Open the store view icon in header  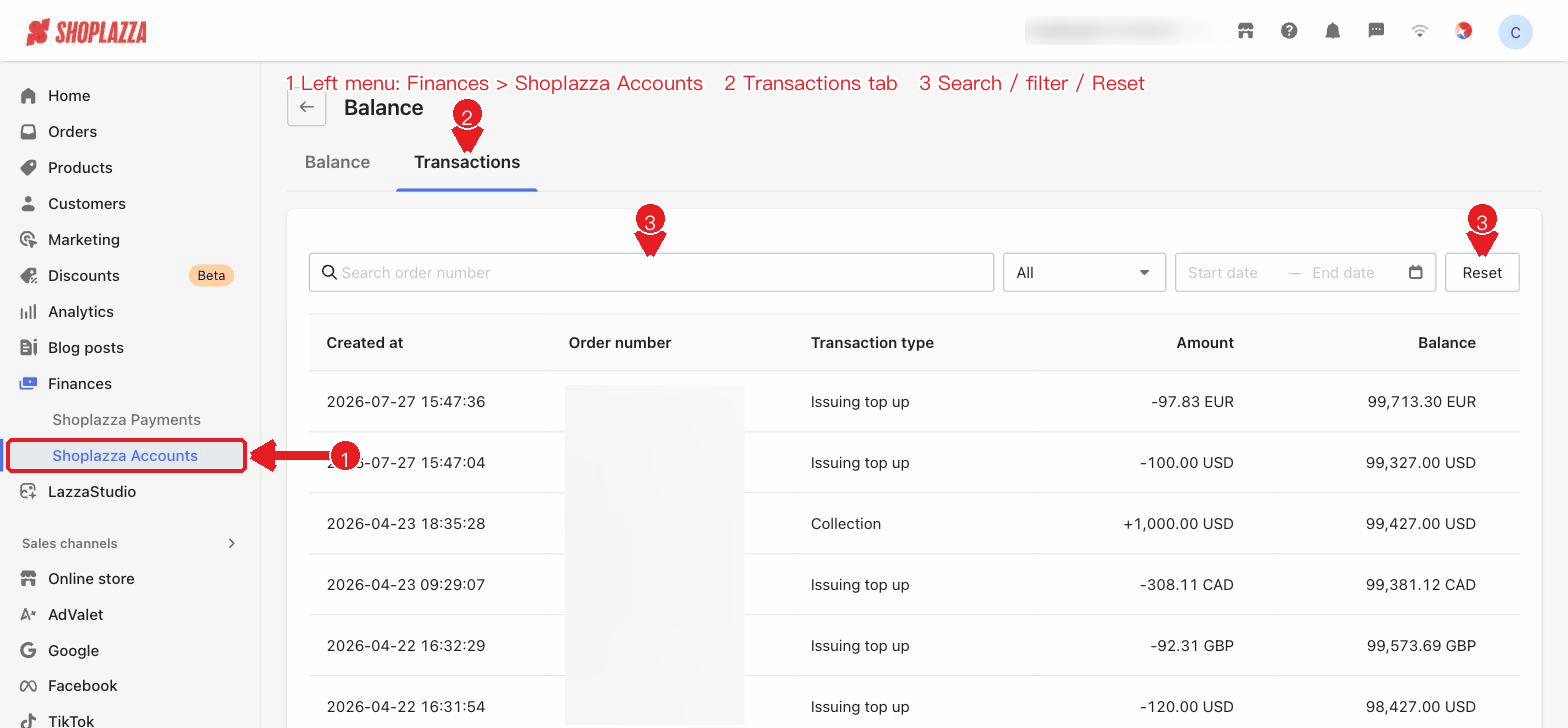click(1245, 31)
